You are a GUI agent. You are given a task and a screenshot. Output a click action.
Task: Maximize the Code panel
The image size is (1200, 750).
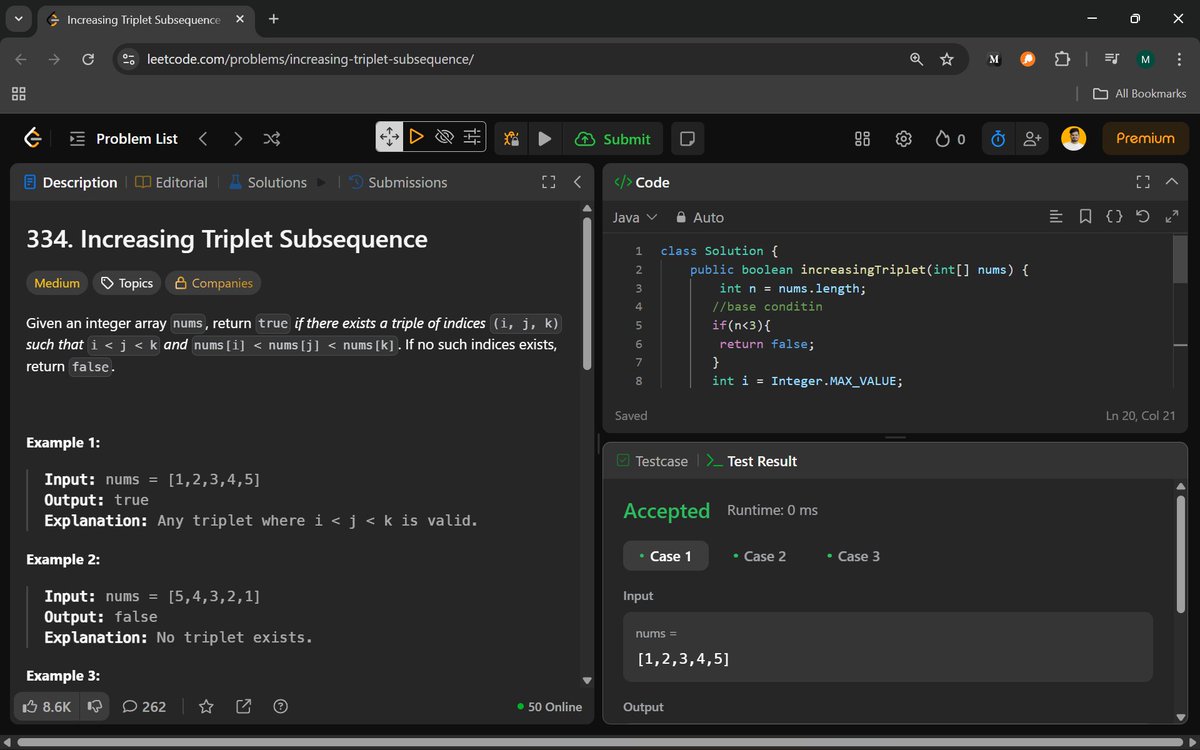[x=1143, y=182]
